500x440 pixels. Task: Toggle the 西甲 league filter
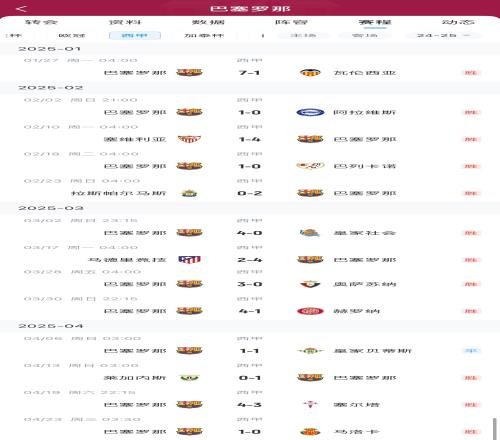[135, 35]
